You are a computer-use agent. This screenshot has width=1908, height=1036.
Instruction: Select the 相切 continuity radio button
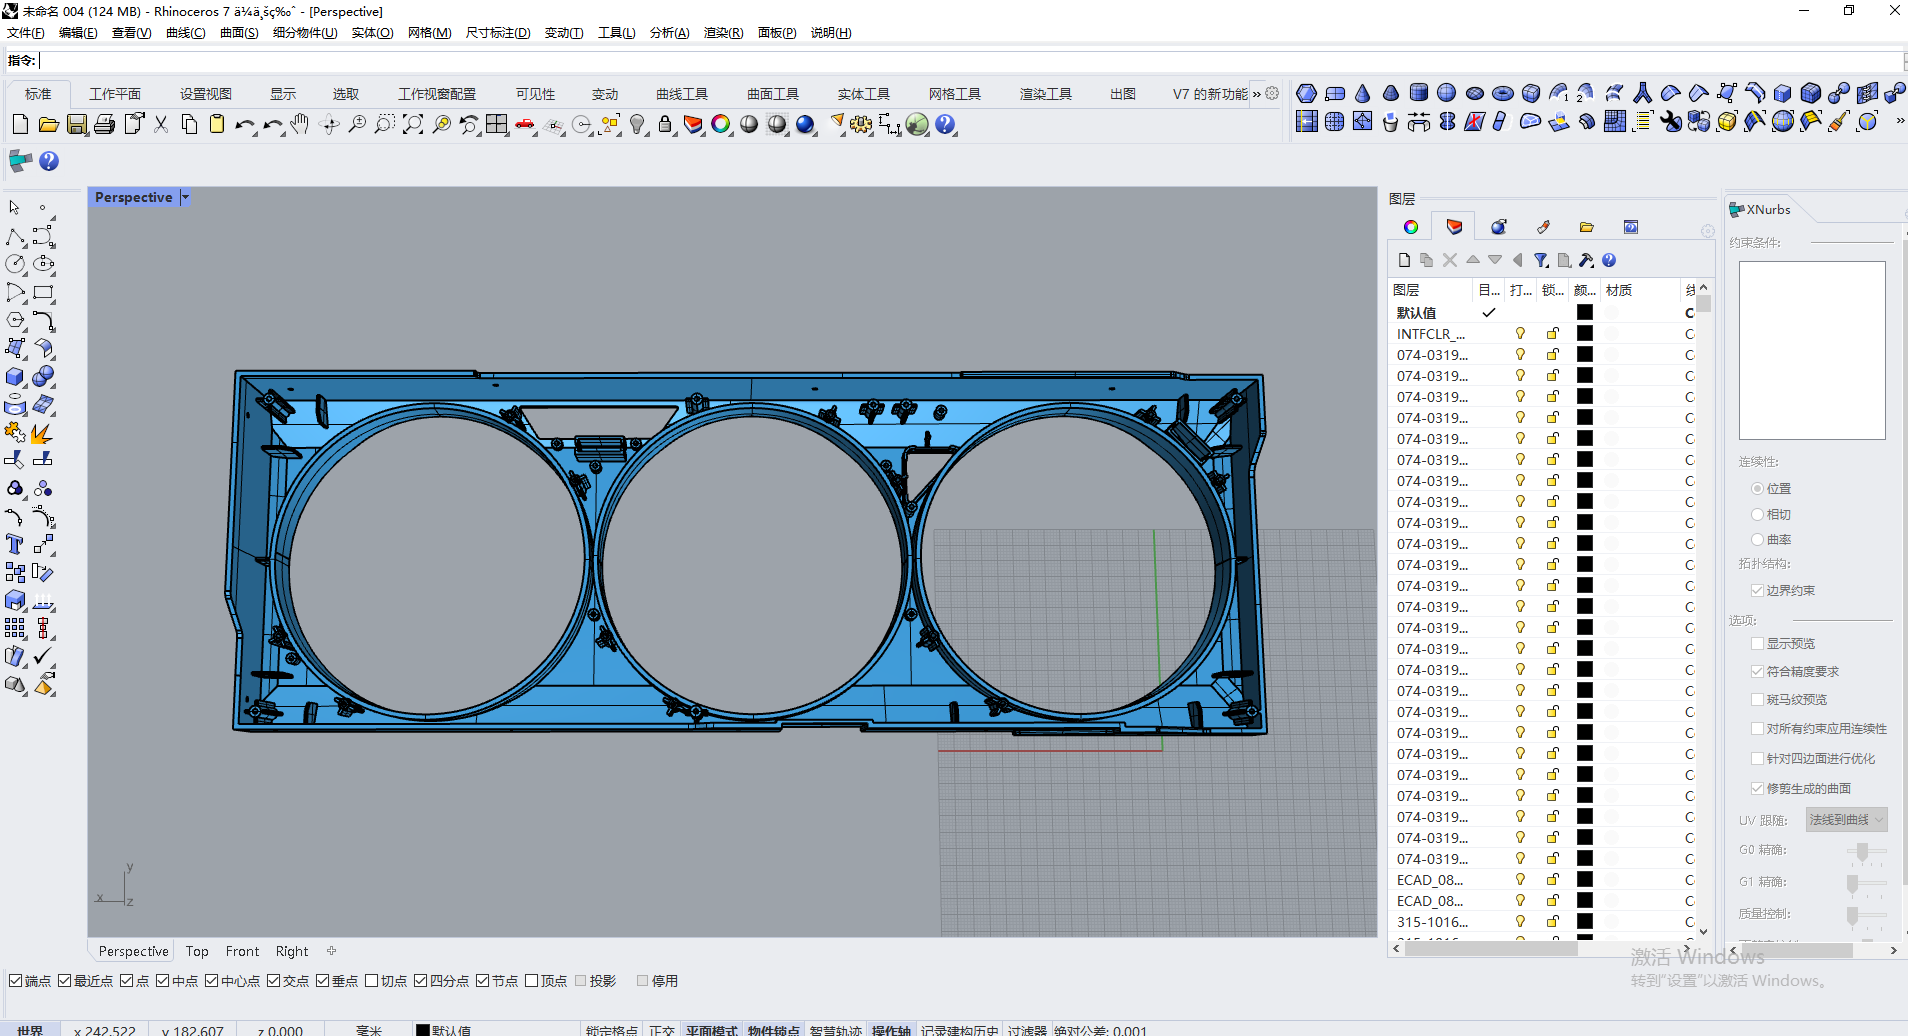tap(1758, 513)
